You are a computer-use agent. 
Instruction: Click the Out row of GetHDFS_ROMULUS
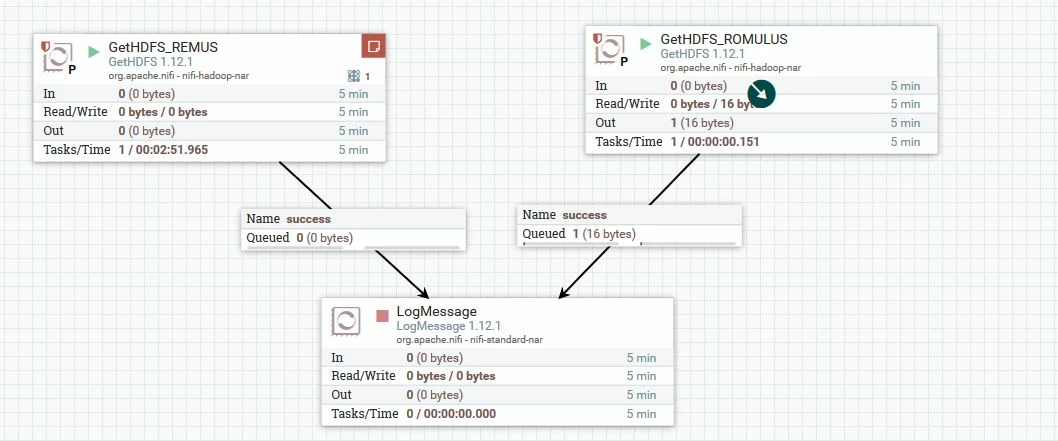[x=761, y=123]
